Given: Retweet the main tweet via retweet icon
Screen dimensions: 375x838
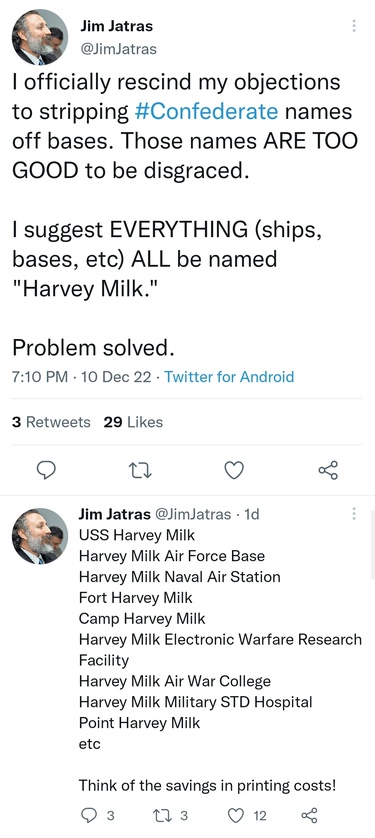Looking at the screenshot, I should pos(141,470).
